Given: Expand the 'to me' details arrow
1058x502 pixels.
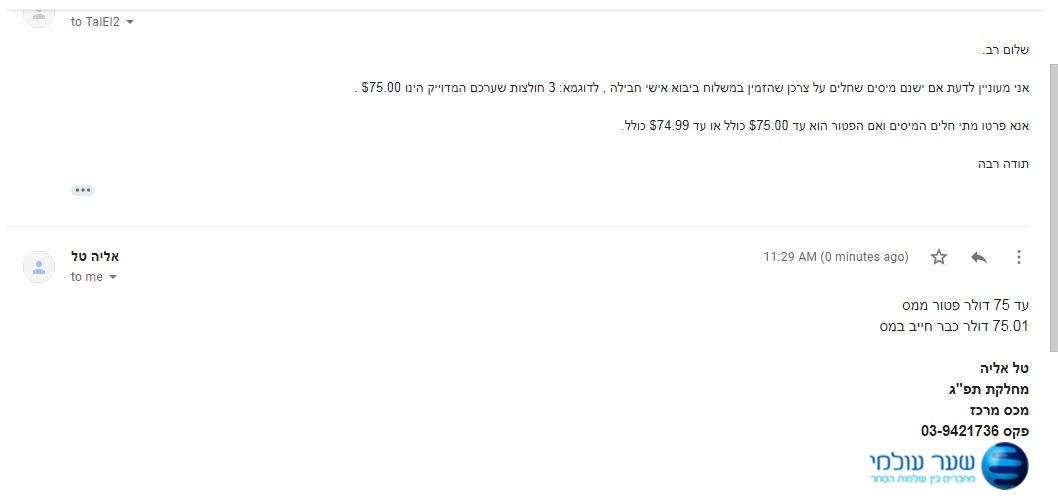Looking at the screenshot, I should point(112,277).
